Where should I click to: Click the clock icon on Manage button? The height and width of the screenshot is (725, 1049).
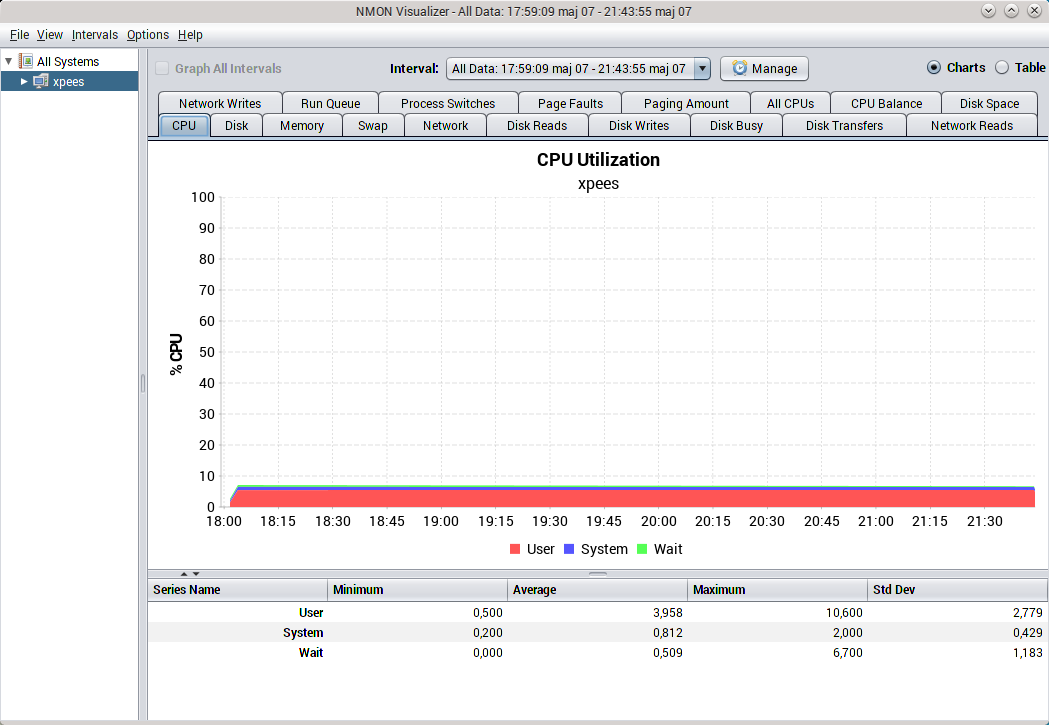[x=739, y=68]
